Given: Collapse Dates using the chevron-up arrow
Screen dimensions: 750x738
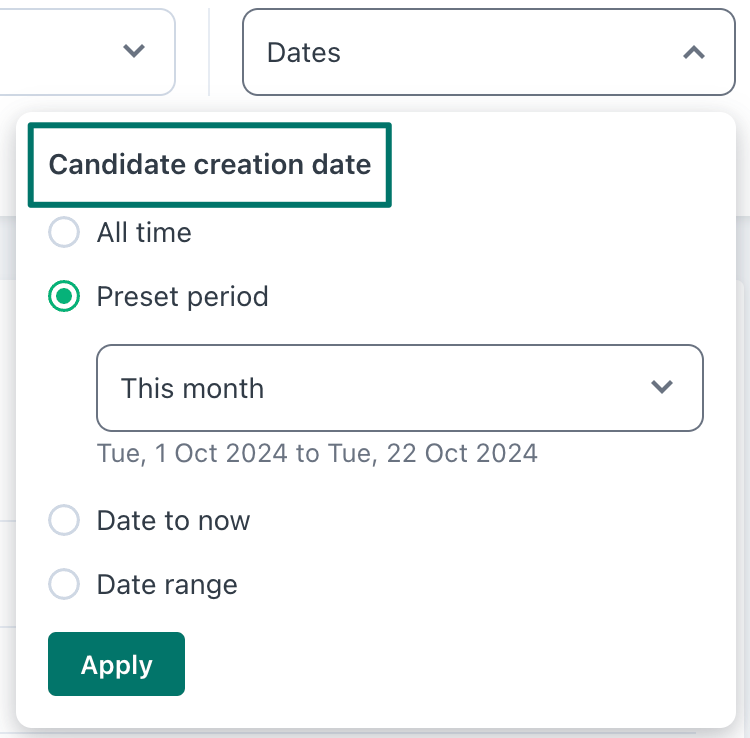Looking at the screenshot, I should tap(694, 52).
